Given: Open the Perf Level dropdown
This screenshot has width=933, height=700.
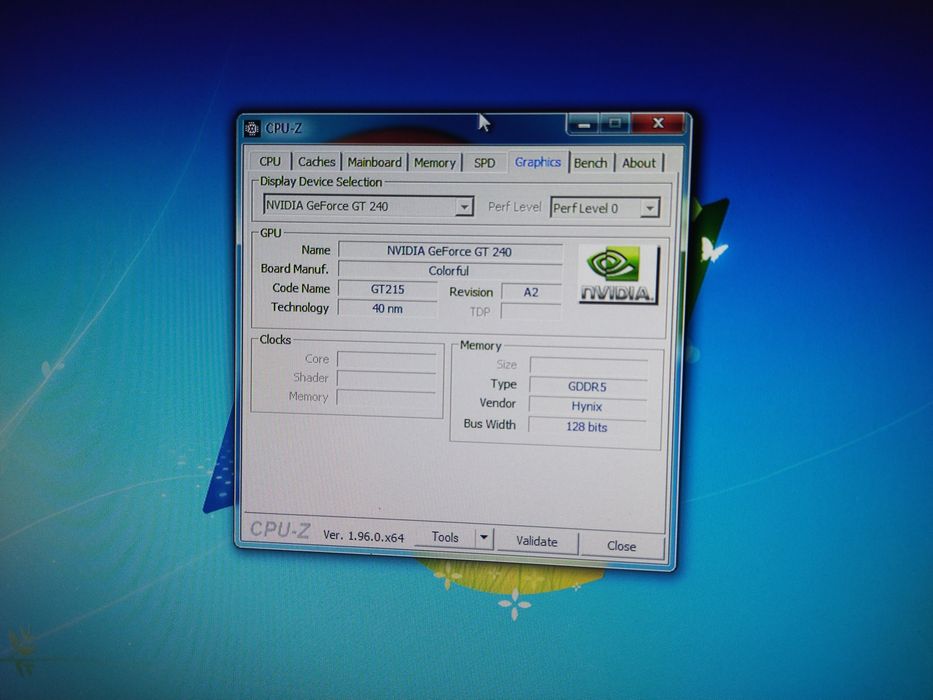Looking at the screenshot, I should click(650, 208).
